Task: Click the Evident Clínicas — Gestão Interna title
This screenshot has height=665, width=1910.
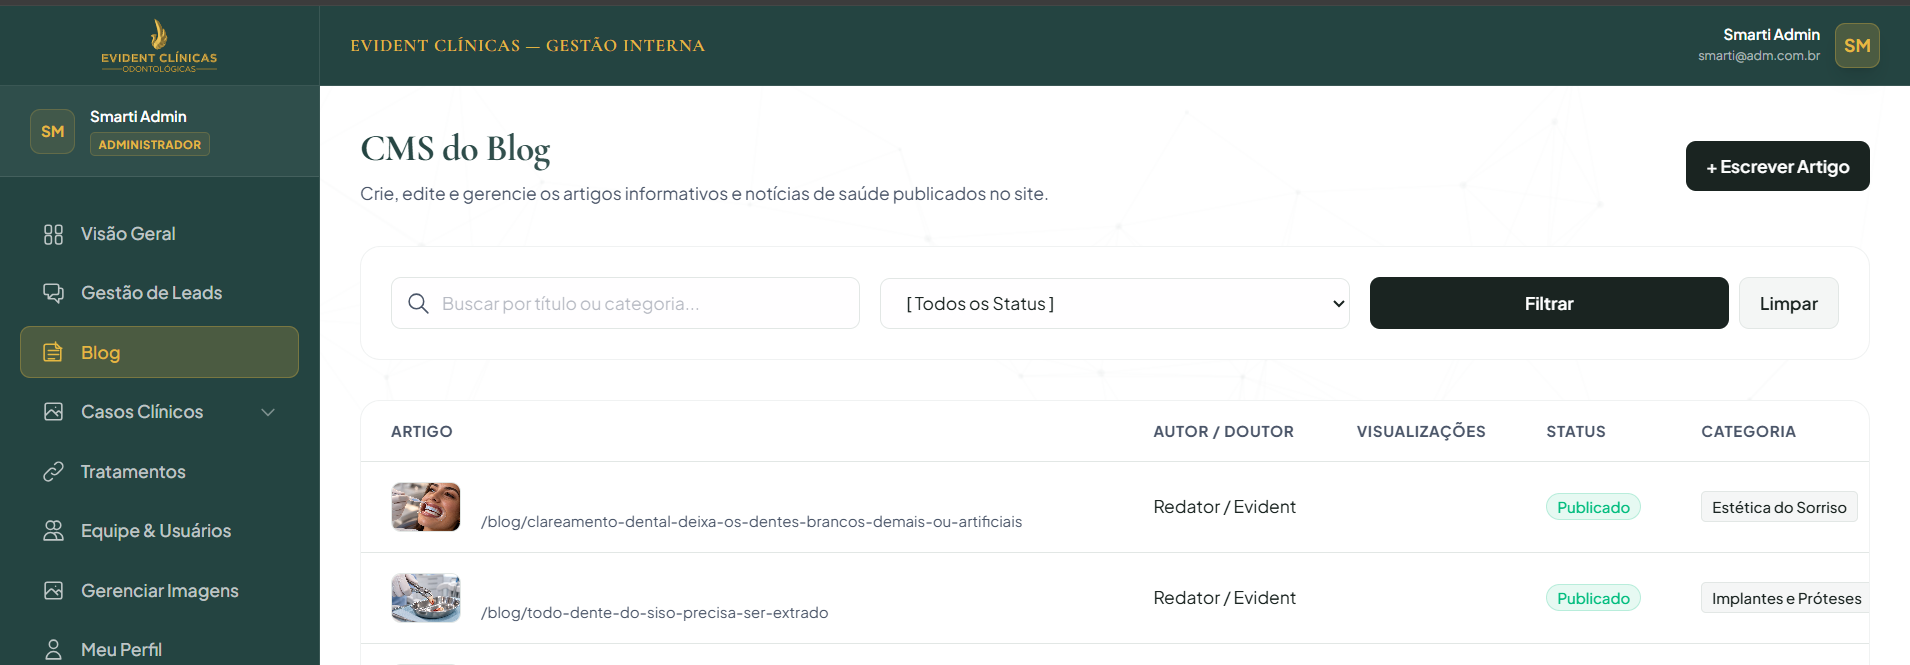Action: click(x=528, y=45)
